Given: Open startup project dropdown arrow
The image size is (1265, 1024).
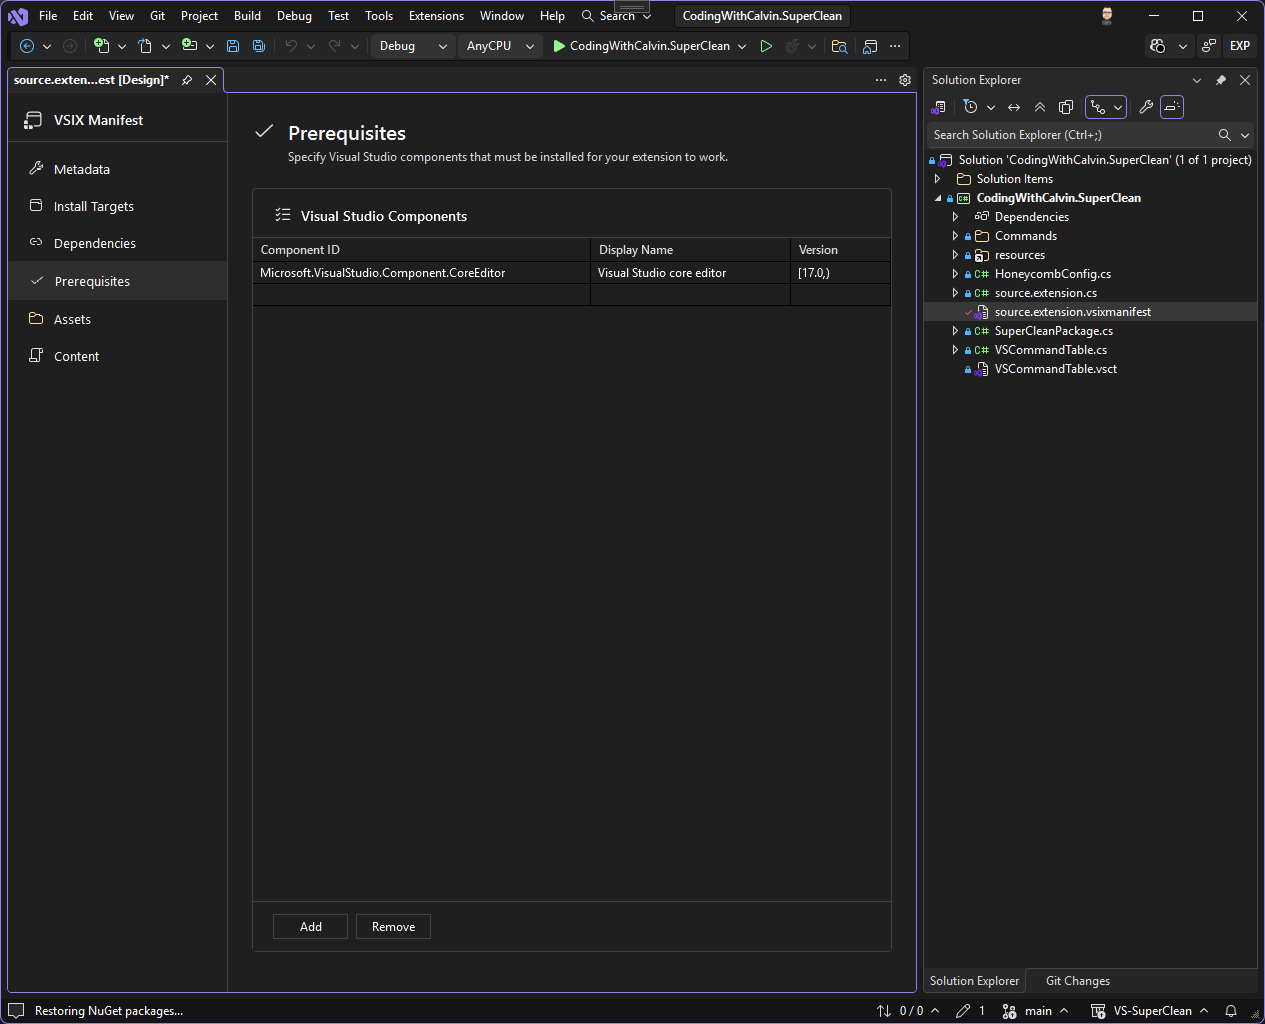Looking at the screenshot, I should pos(742,46).
